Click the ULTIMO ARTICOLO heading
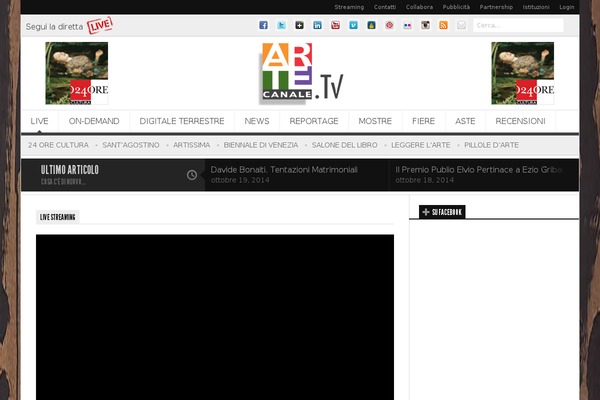Screen dimensions: 600x400 [x=70, y=170]
